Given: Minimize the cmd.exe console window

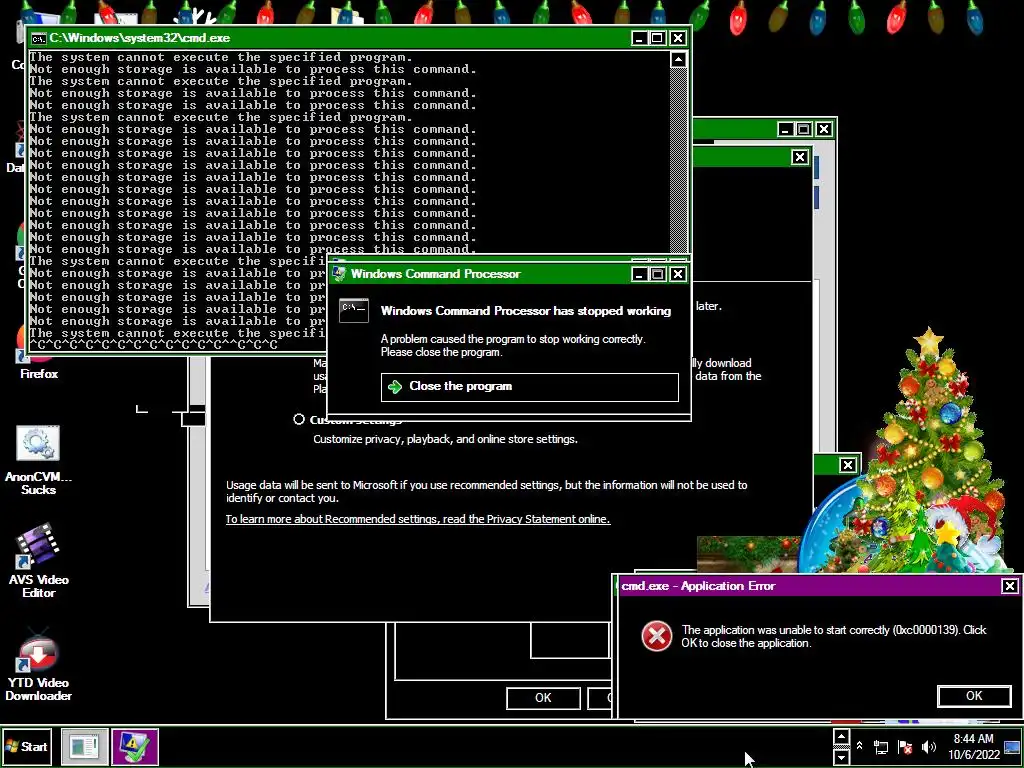Looking at the screenshot, I should [x=639, y=39].
